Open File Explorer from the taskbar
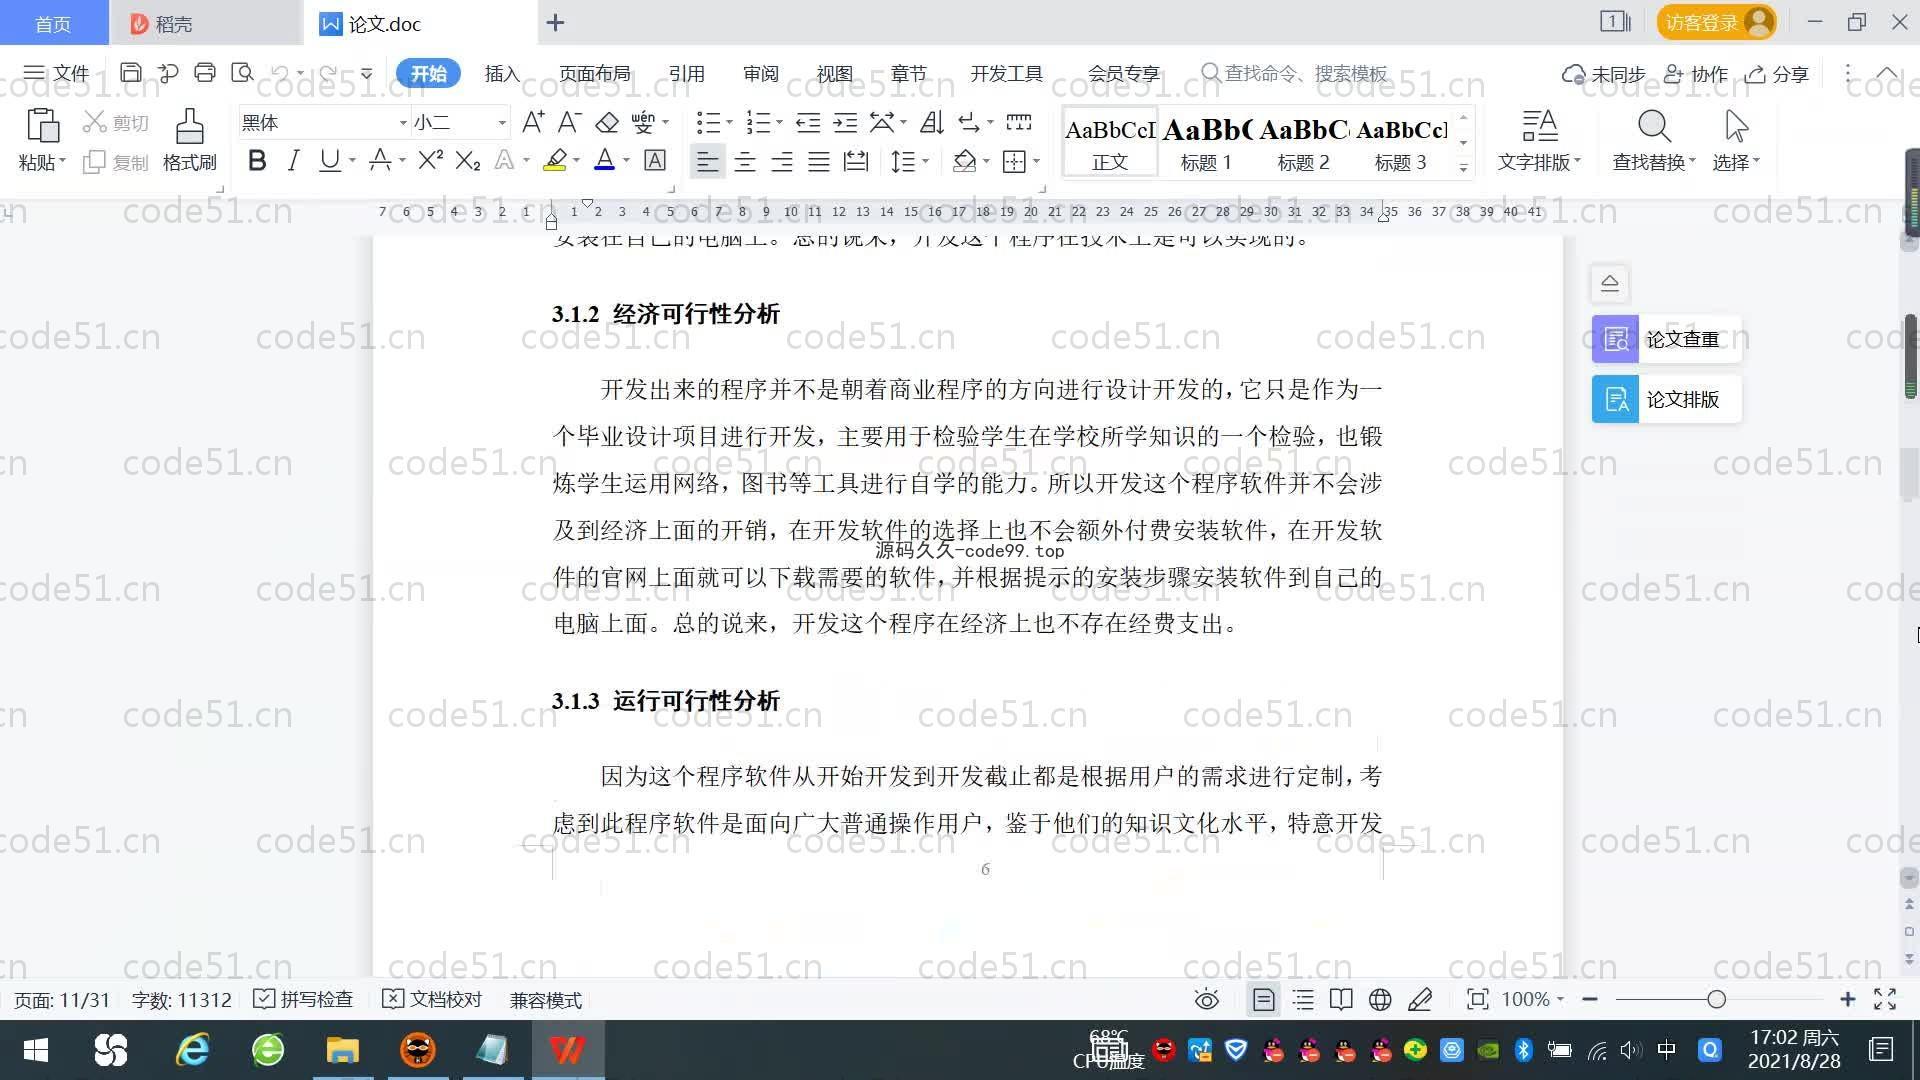 tap(342, 1050)
